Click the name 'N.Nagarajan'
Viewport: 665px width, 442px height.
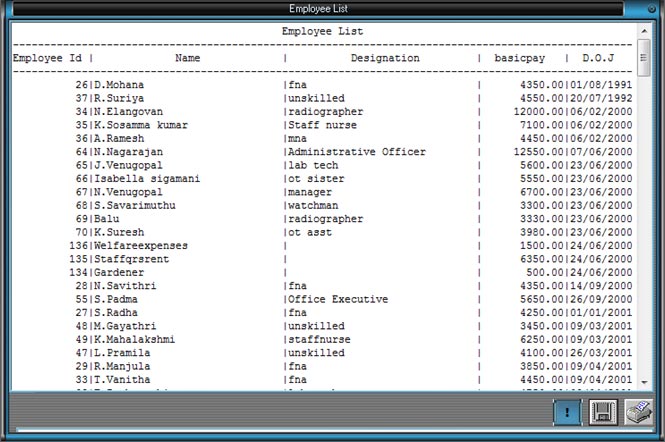click(x=128, y=152)
